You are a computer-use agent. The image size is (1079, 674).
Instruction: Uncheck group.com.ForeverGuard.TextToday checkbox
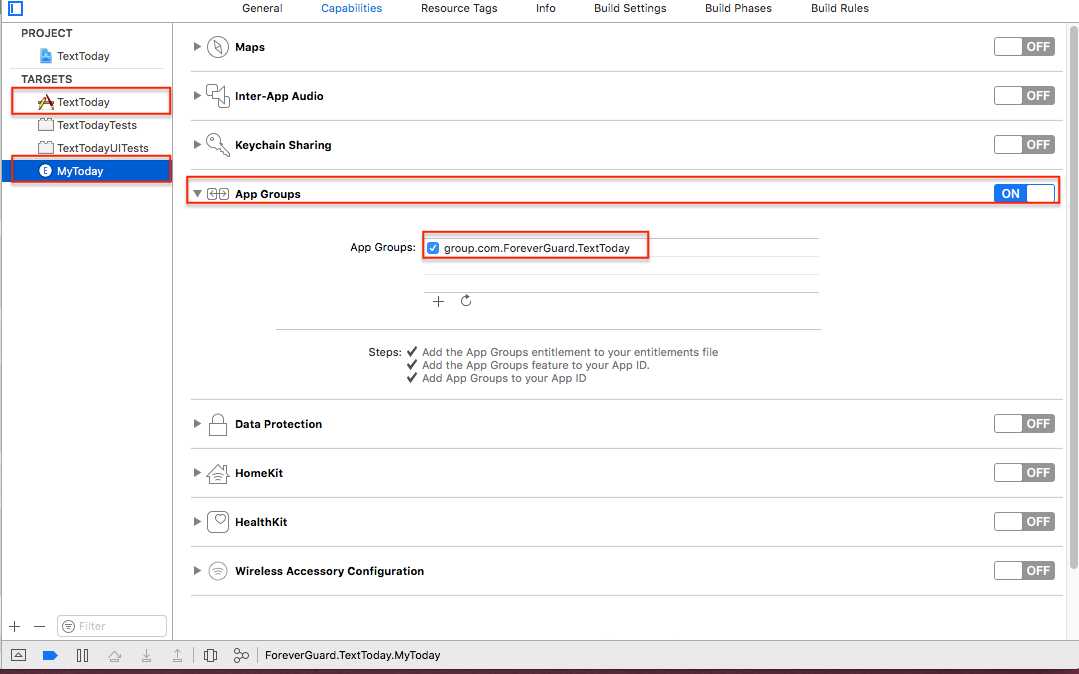(433, 248)
